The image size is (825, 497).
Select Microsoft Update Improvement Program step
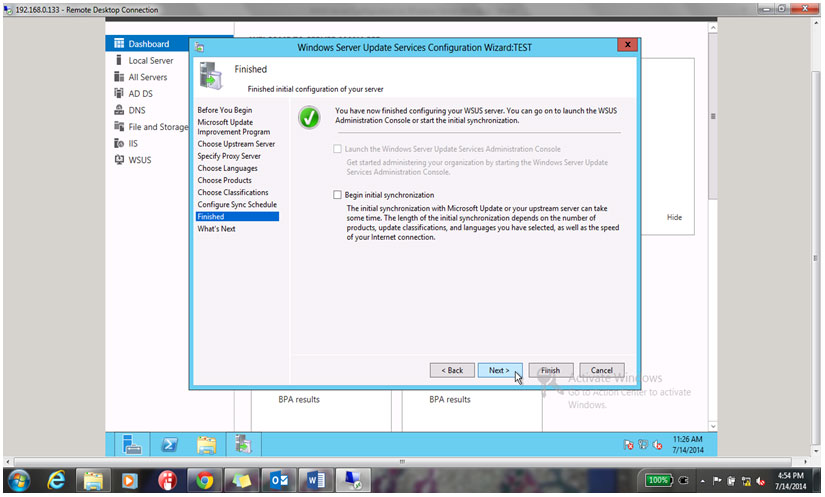click(x=234, y=127)
